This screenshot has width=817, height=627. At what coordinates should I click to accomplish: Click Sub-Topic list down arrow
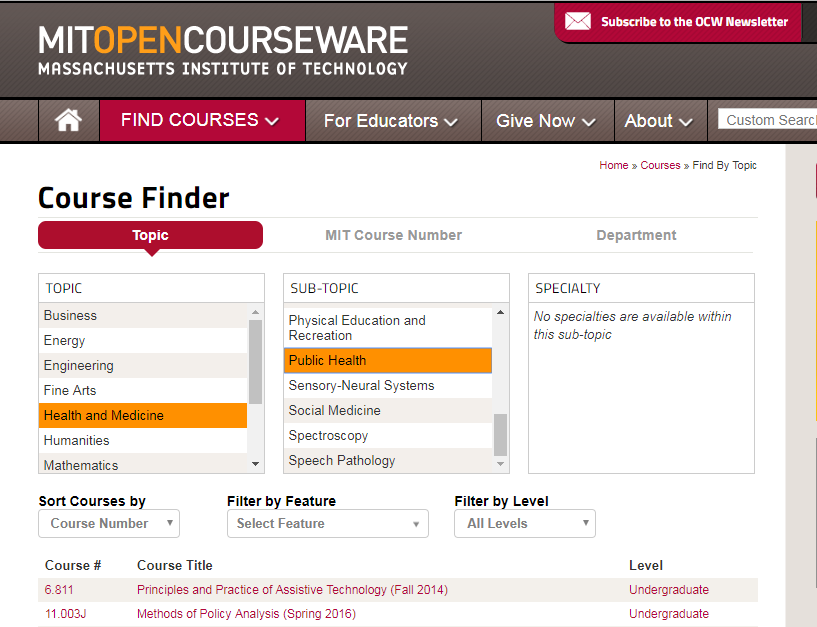click(500, 464)
